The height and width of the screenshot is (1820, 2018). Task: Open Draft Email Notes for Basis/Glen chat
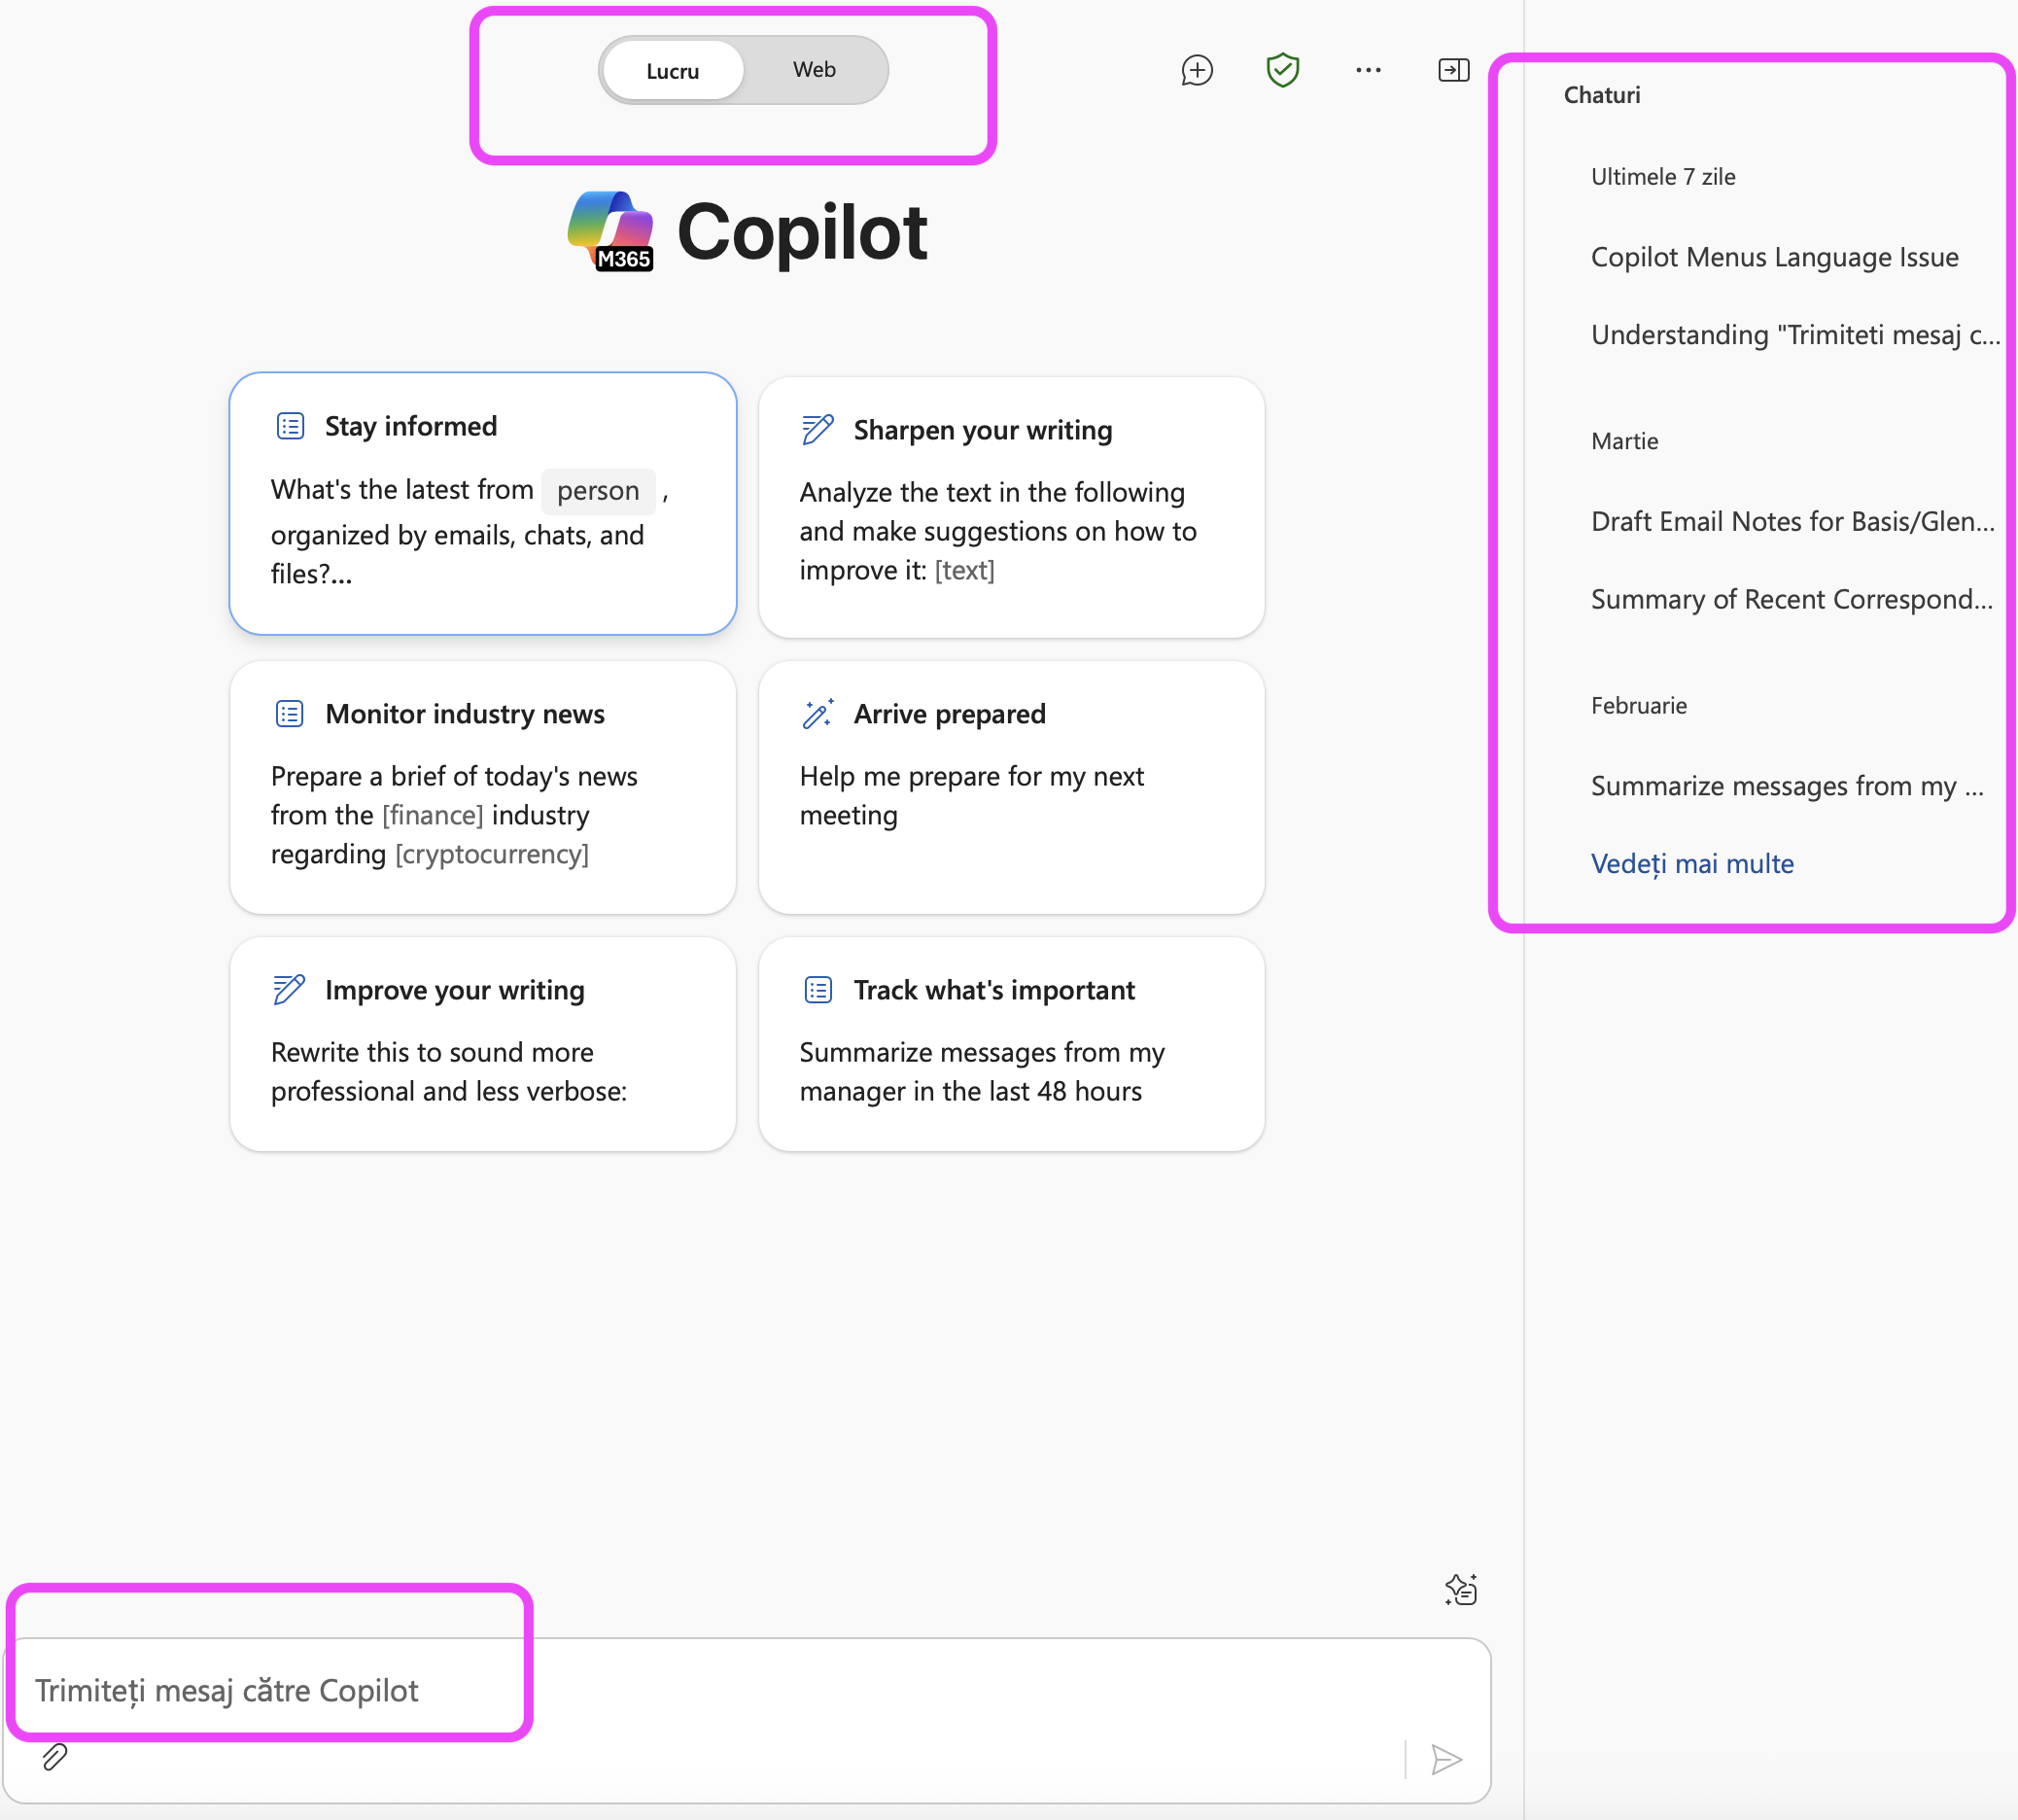pos(1792,521)
